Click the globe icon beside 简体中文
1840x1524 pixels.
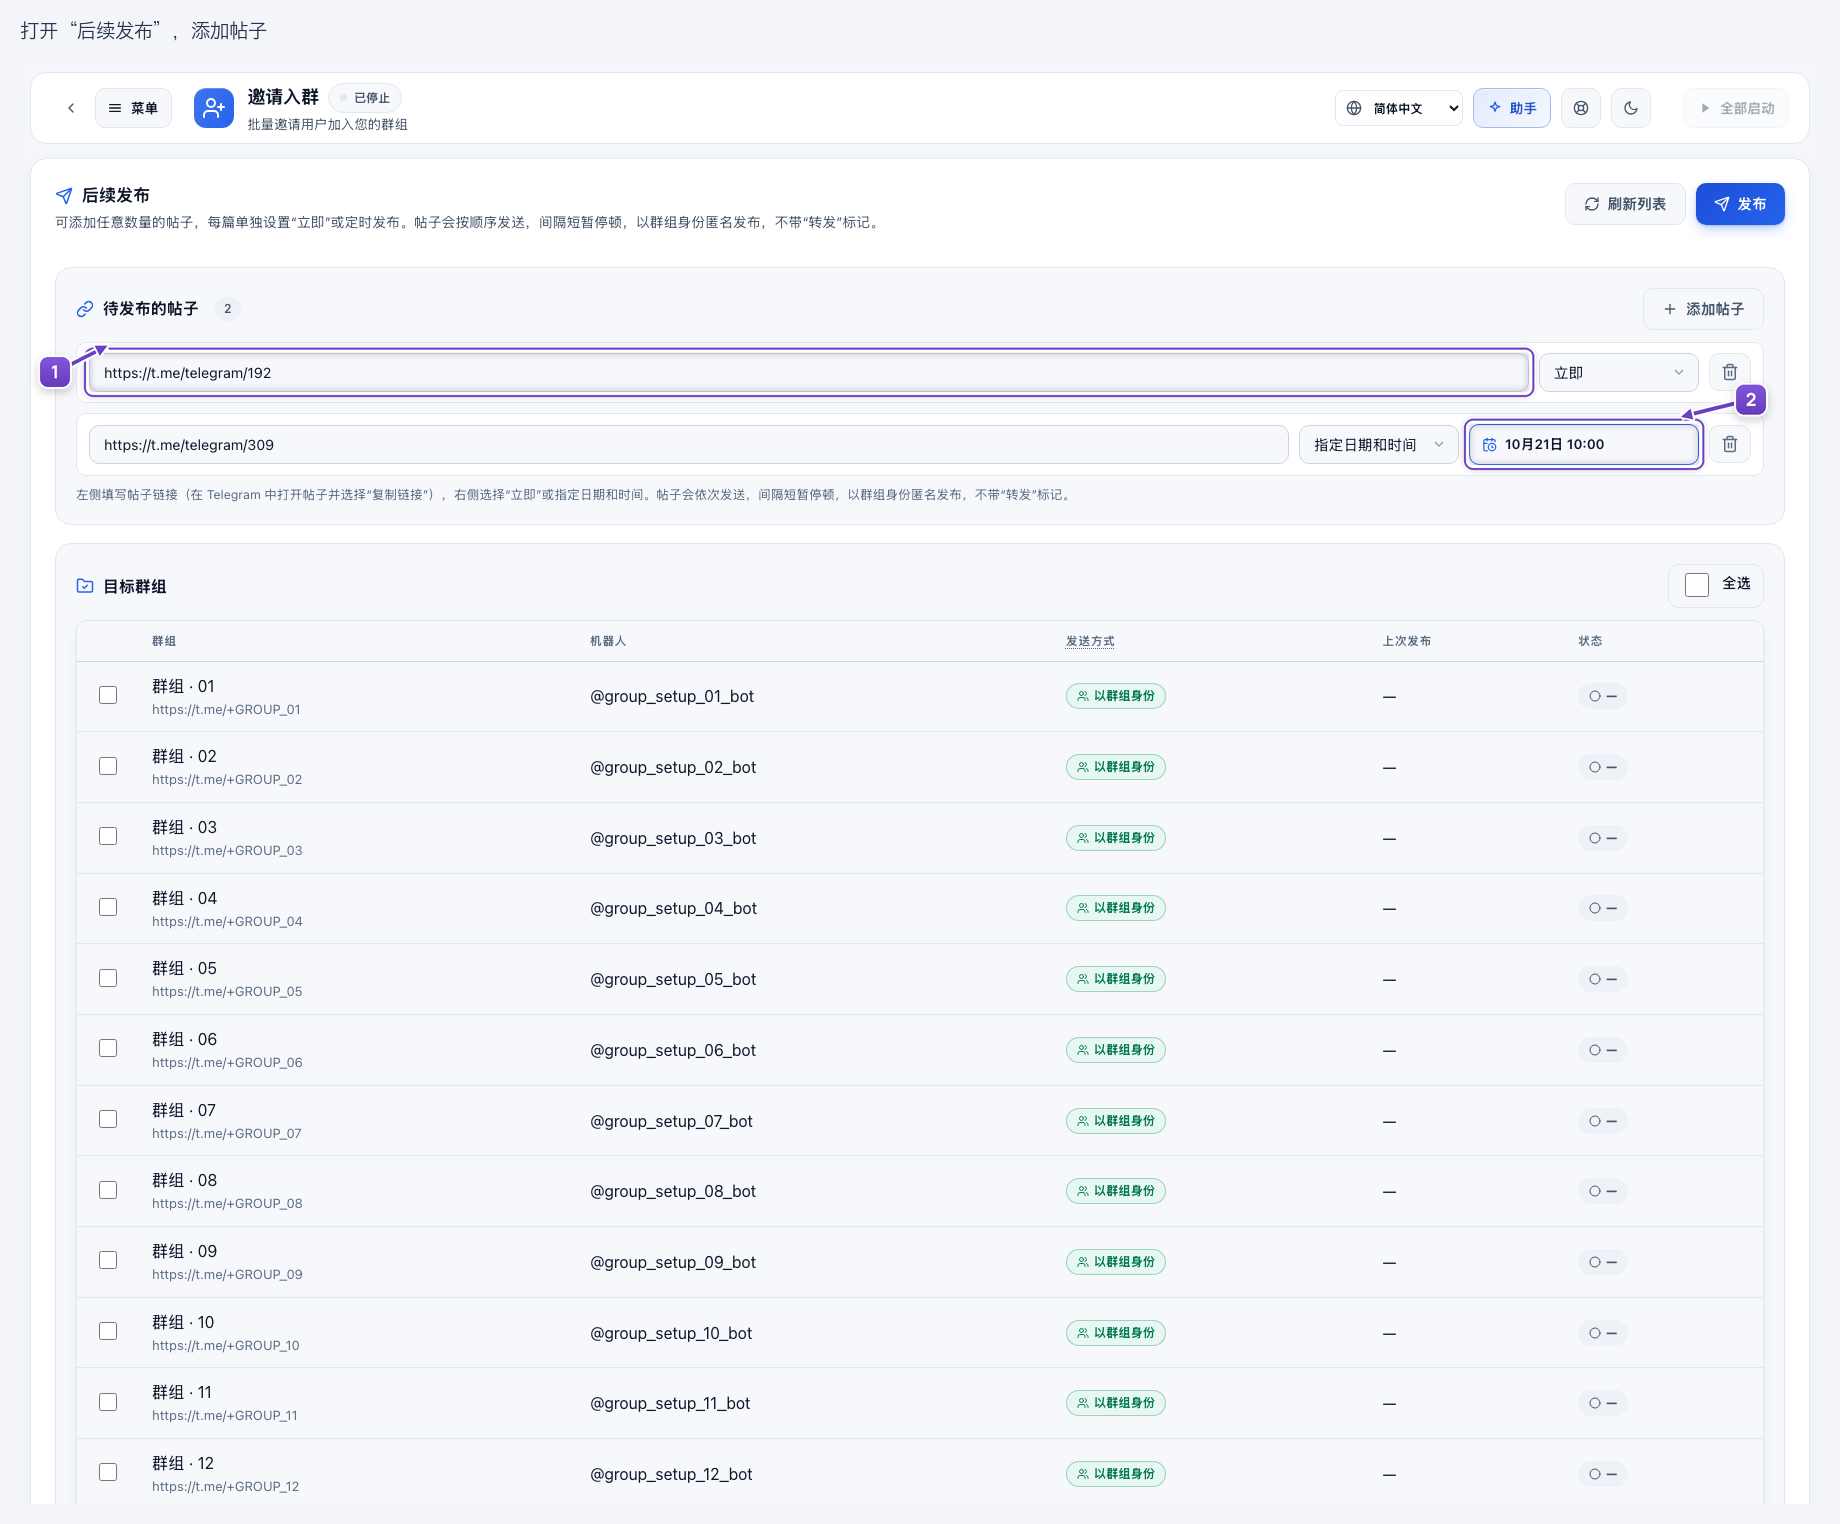point(1354,108)
